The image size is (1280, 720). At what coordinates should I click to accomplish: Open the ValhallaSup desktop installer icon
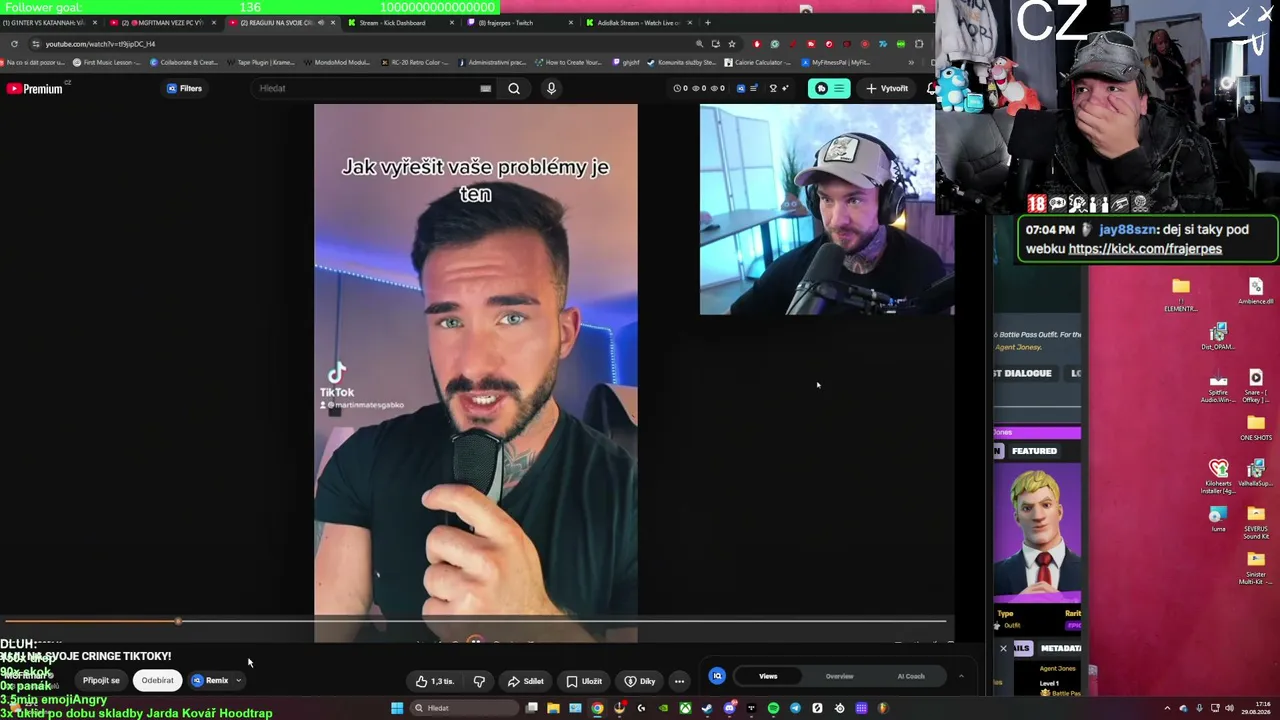pyautogui.click(x=1256, y=475)
